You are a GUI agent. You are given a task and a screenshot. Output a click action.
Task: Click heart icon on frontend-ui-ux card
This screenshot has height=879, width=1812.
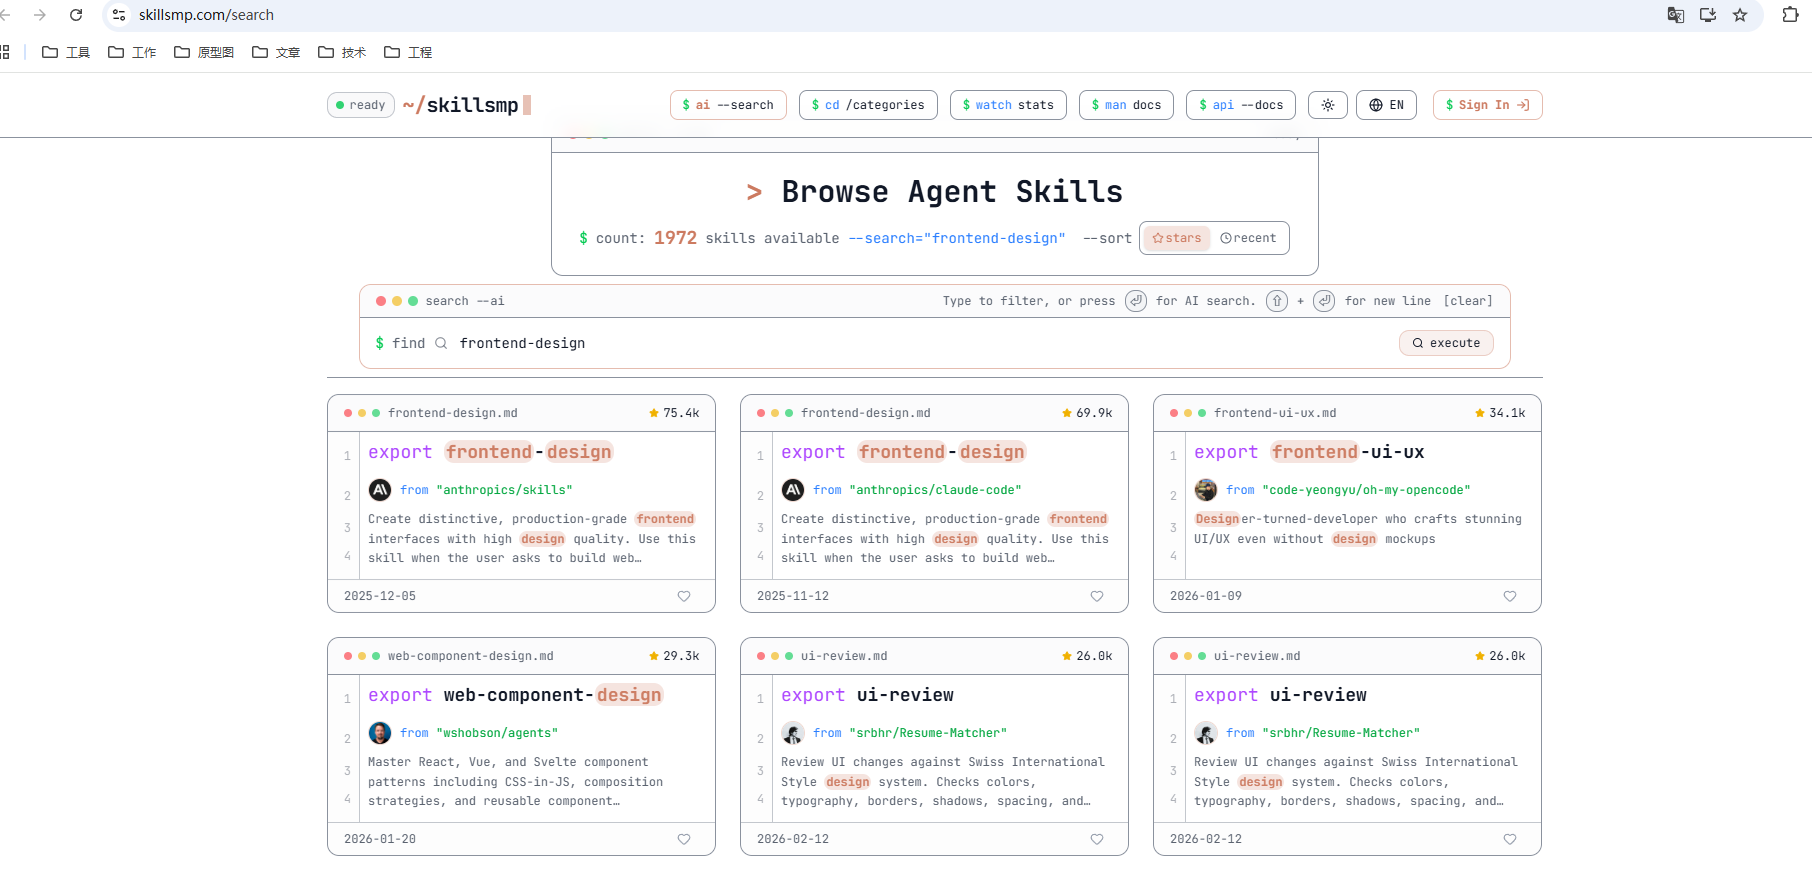(x=1510, y=596)
